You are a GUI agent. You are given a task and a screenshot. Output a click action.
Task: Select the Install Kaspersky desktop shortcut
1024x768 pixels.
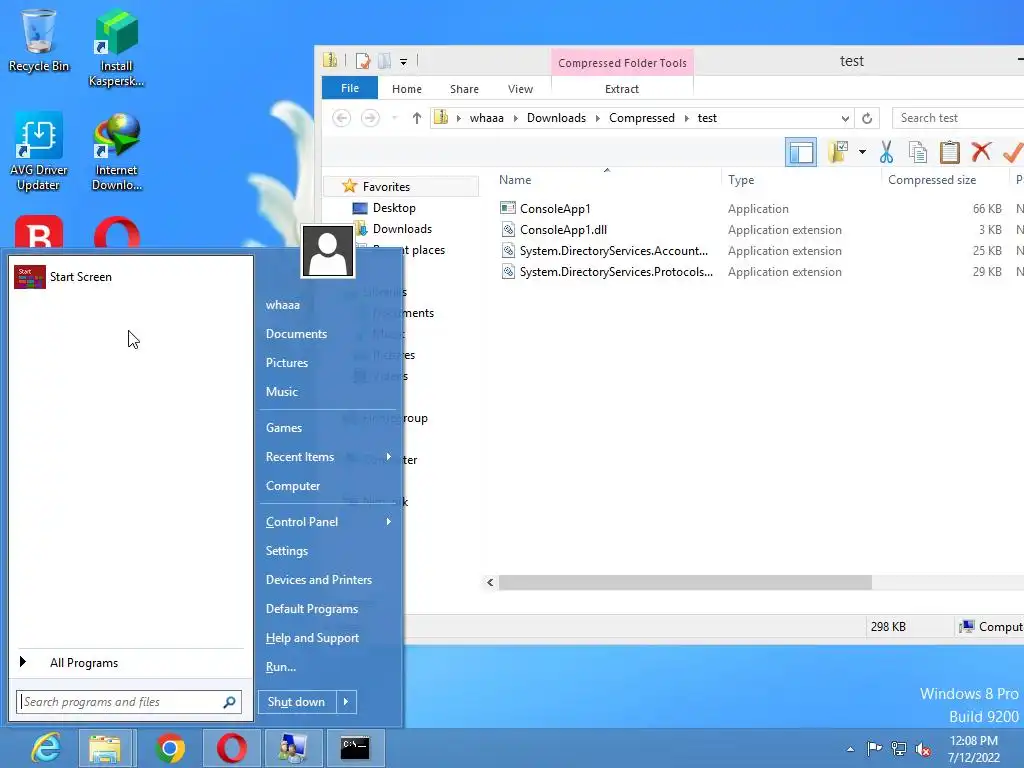[116, 48]
